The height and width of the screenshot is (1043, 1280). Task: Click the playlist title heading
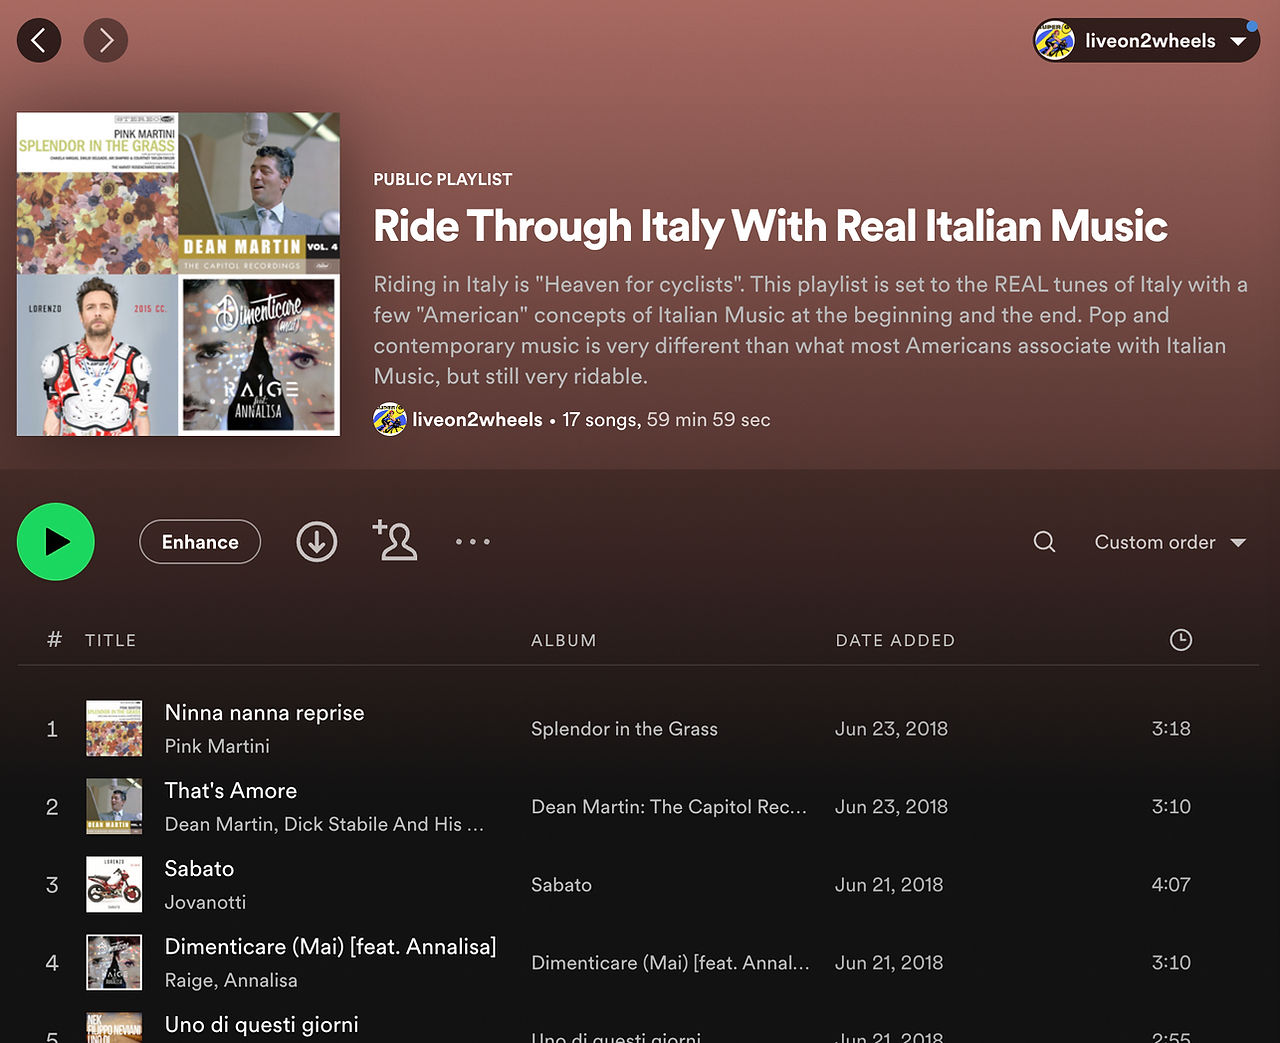click(770, 226)
